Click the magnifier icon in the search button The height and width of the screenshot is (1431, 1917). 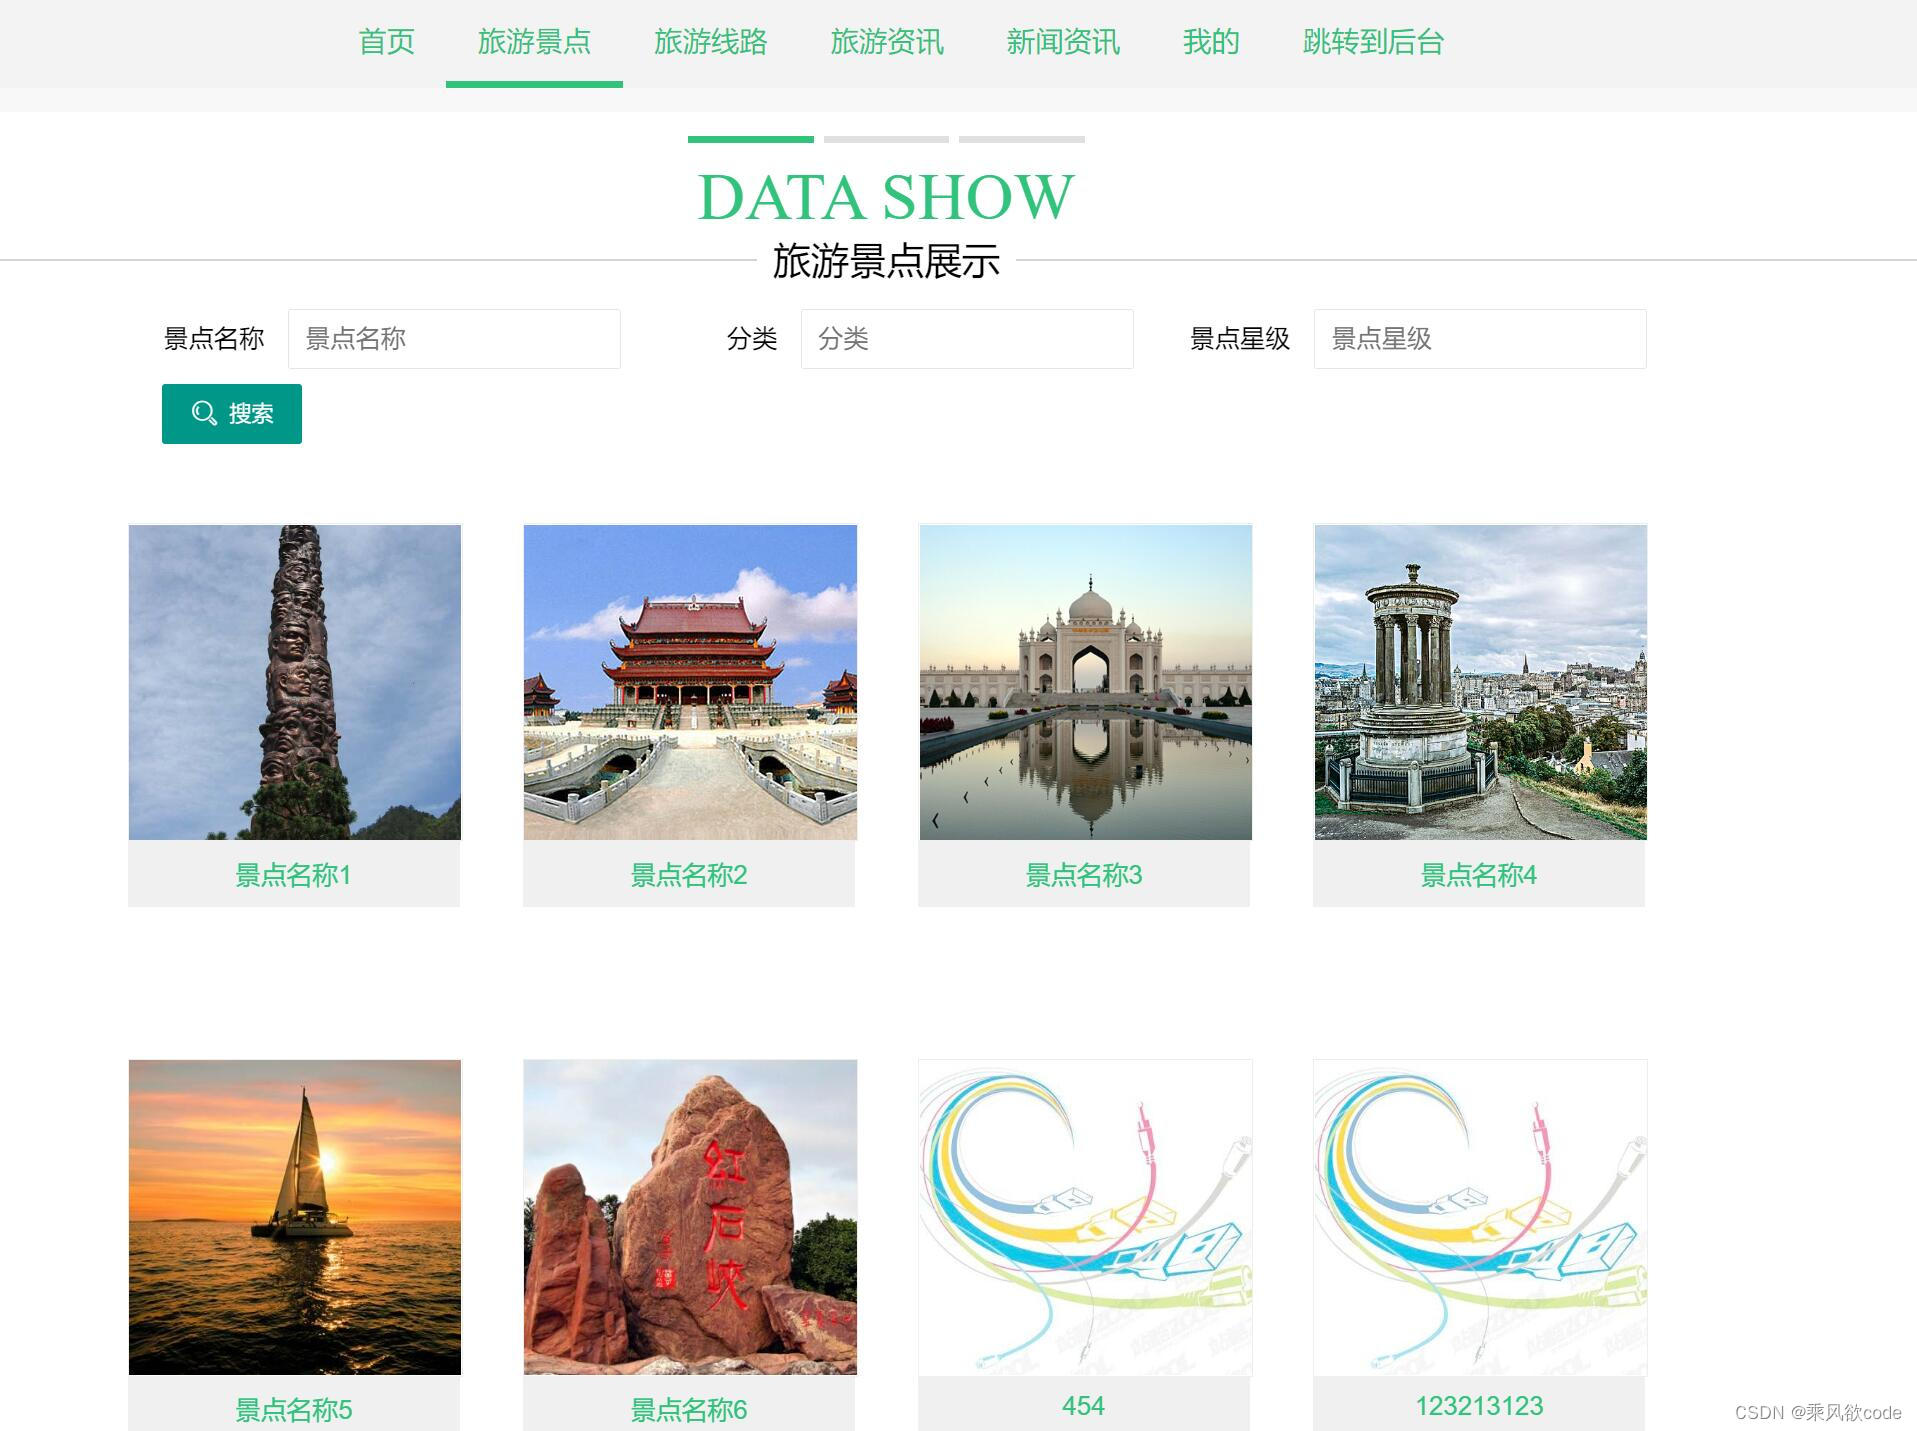click(205, 413)
